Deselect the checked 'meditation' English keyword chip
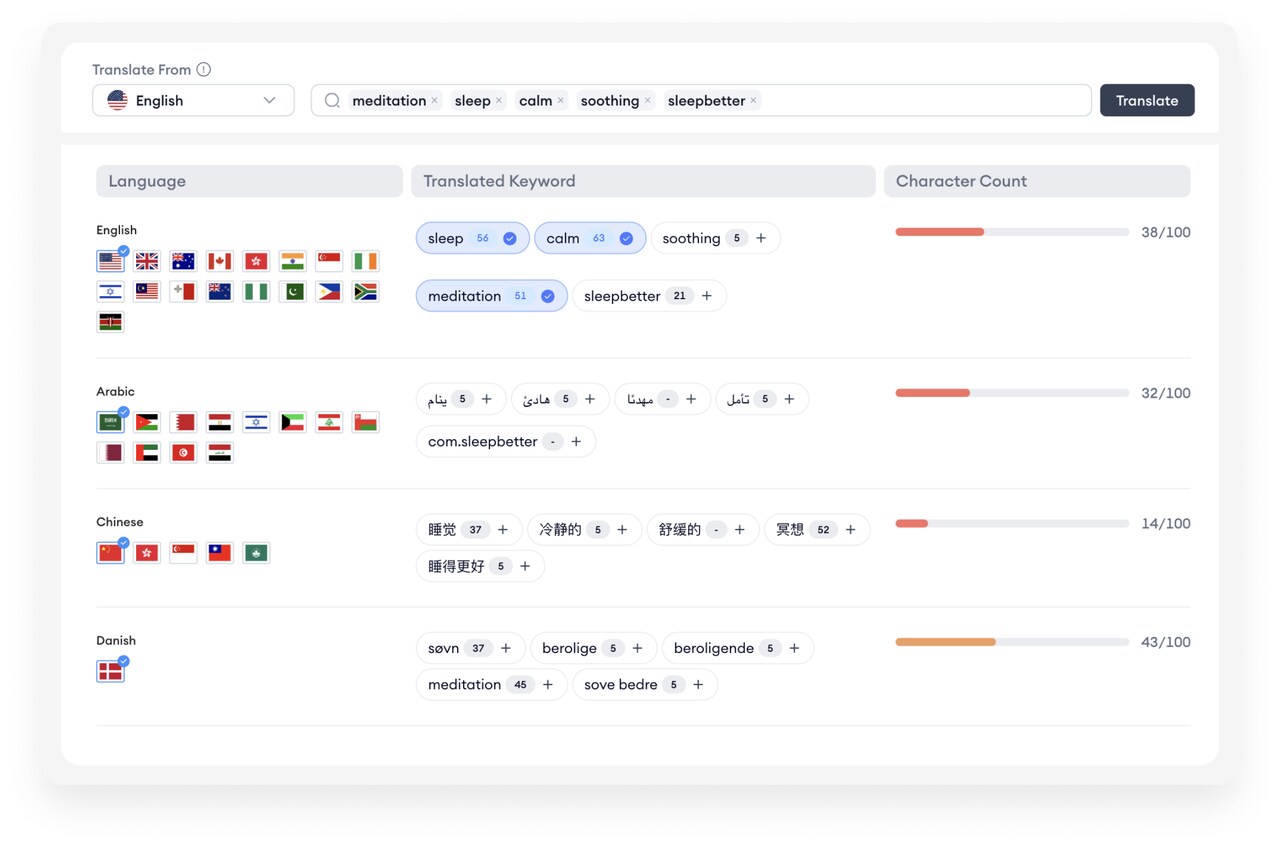The image size is (1280, 846). (548, 296)
